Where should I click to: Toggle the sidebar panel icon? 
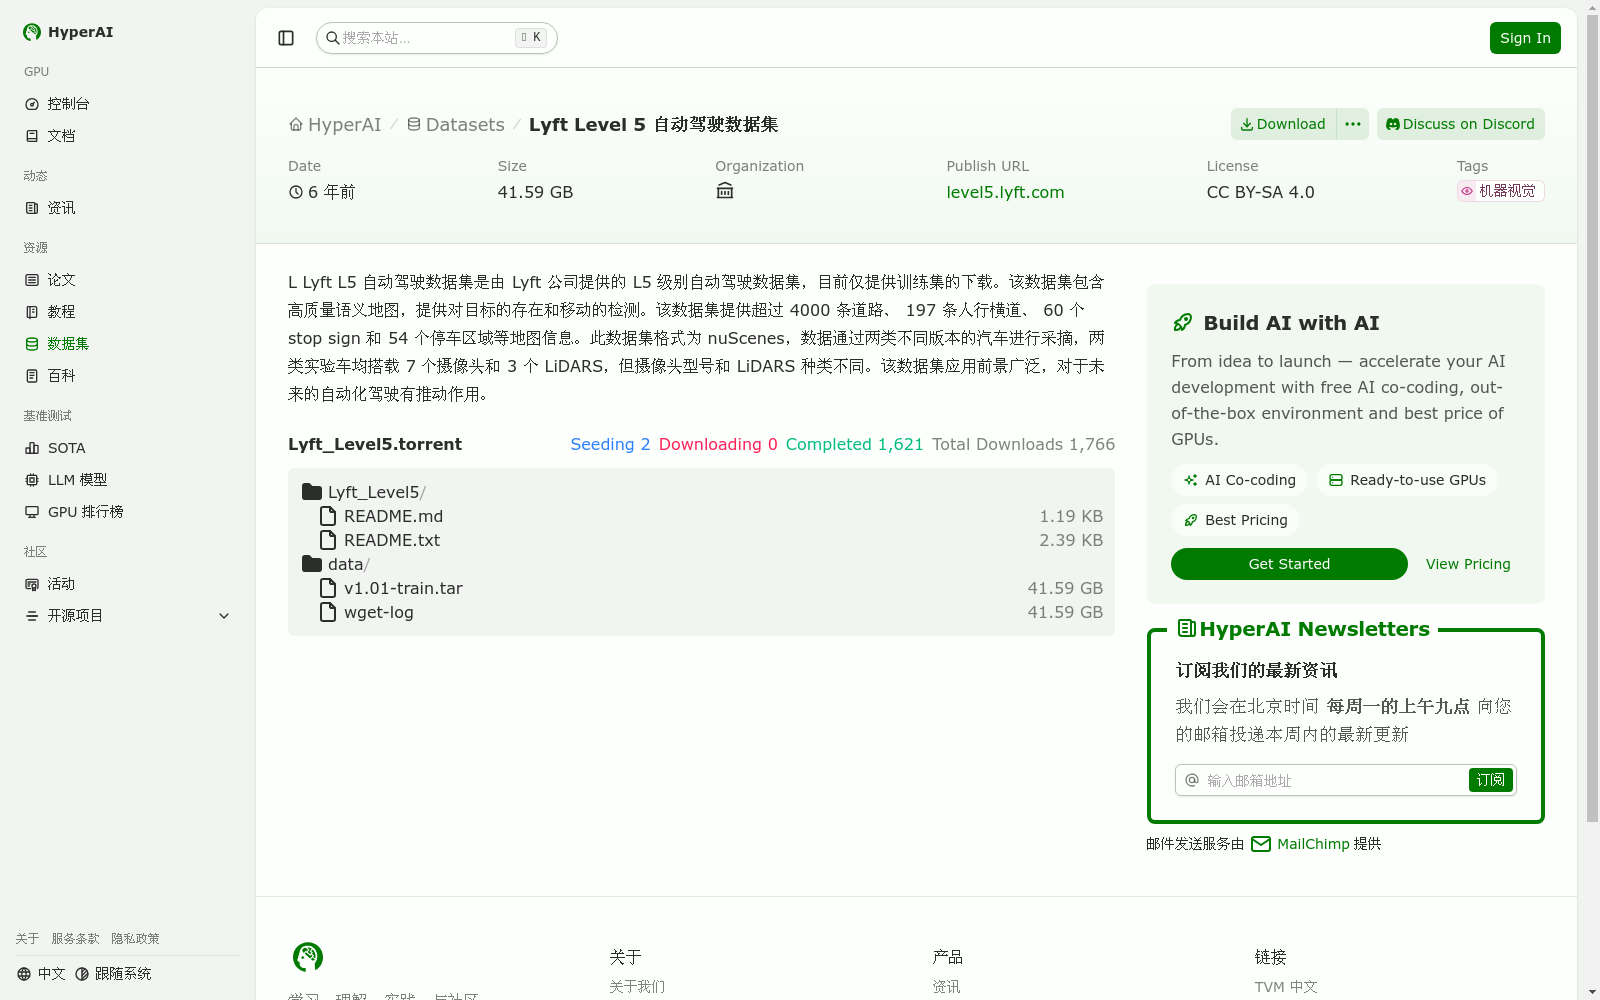286,38
